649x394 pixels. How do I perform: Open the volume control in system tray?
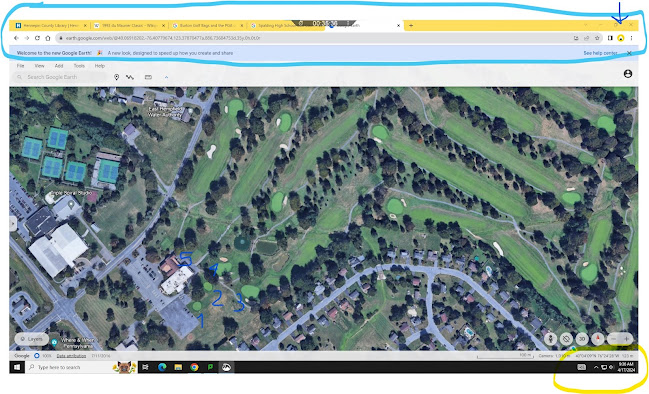pyautogui.click(x=611, y=367)
